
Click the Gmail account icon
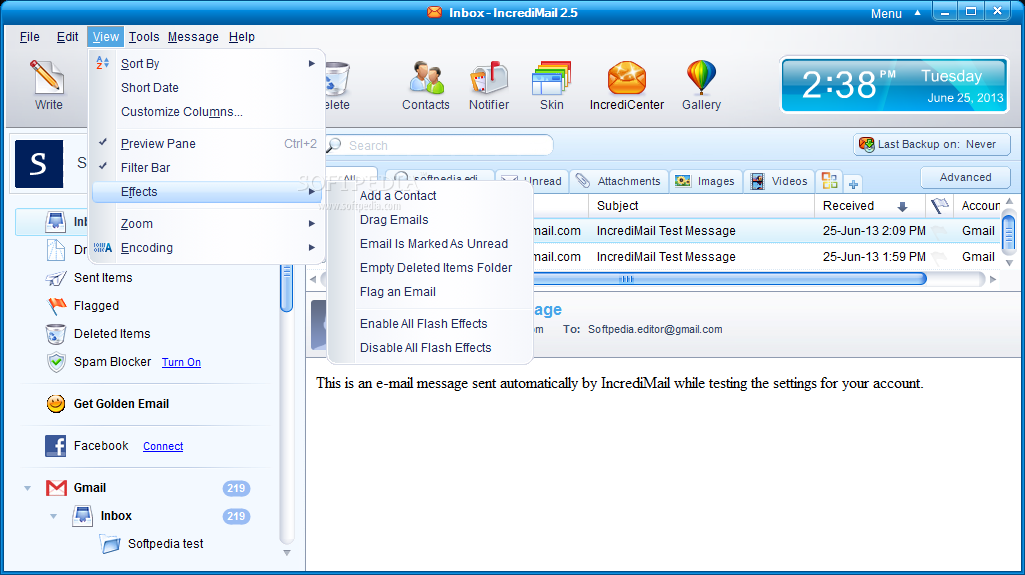(56, 488)
